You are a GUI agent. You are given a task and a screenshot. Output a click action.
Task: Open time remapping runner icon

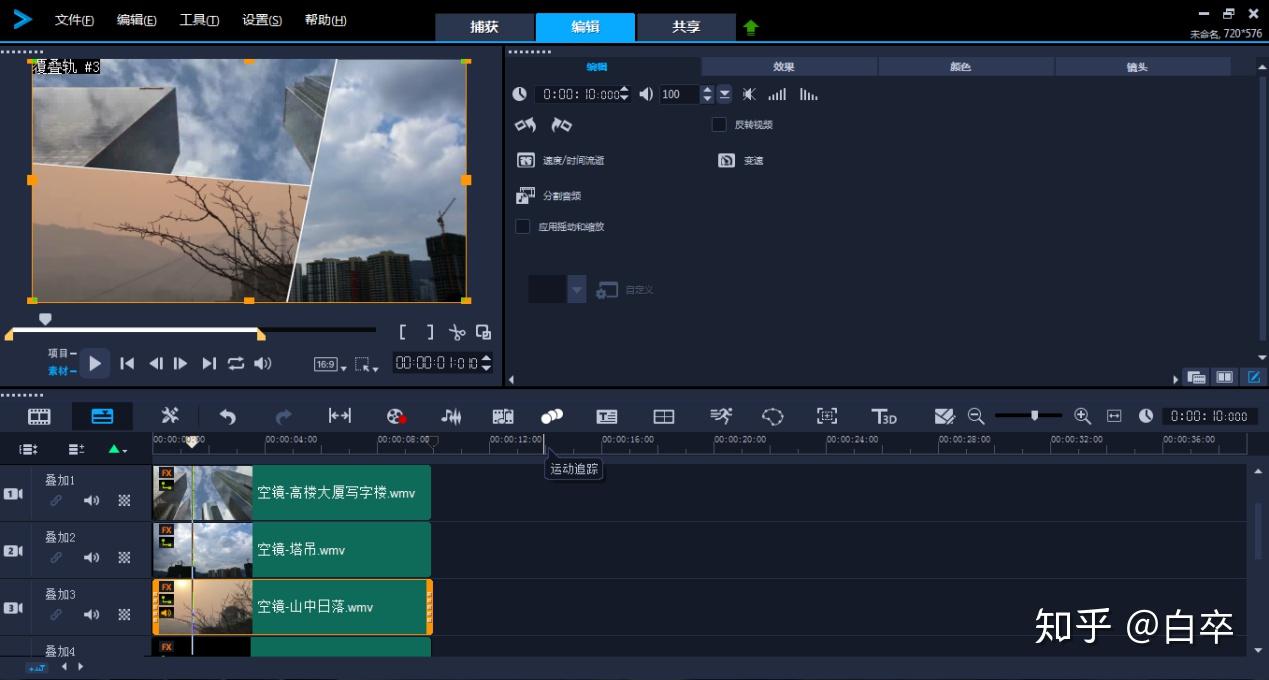(x=721, y=416)
